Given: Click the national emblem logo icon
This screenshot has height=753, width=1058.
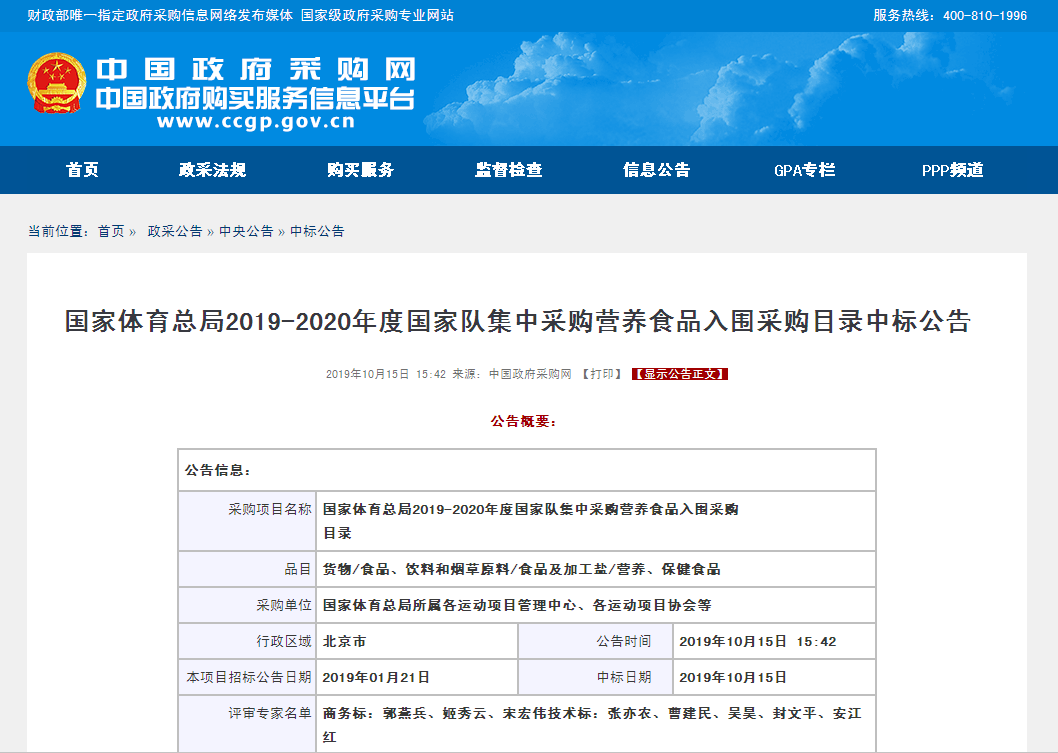Looking at the screenshot, I should click(x=57, y=83).
